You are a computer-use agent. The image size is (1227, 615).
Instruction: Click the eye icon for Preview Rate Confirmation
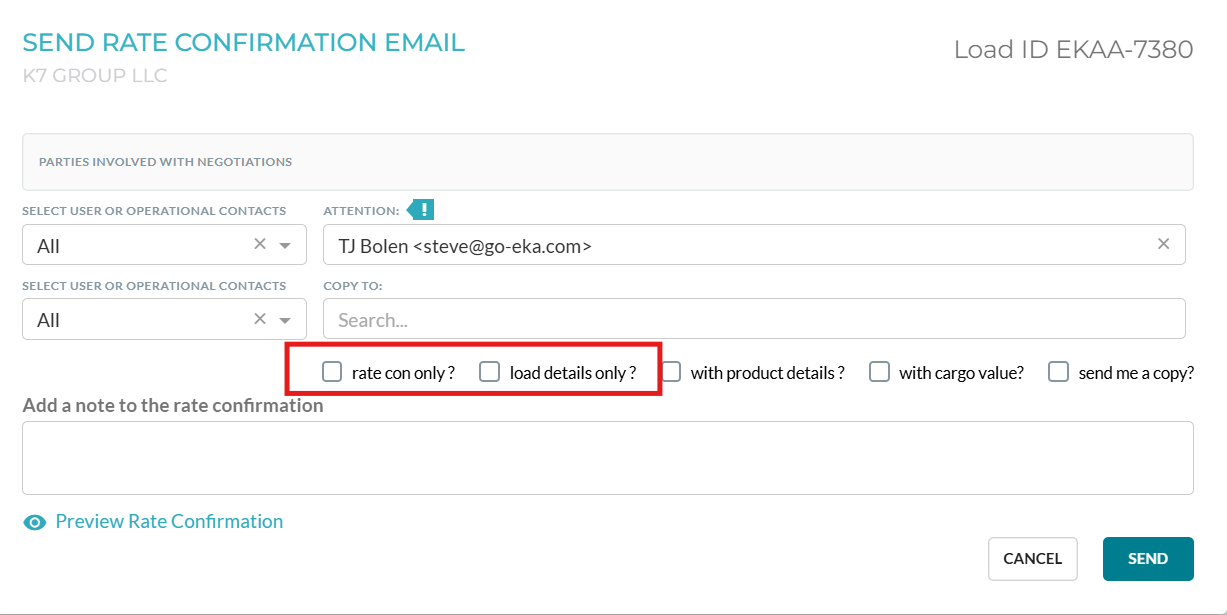(x=35, y=522)
